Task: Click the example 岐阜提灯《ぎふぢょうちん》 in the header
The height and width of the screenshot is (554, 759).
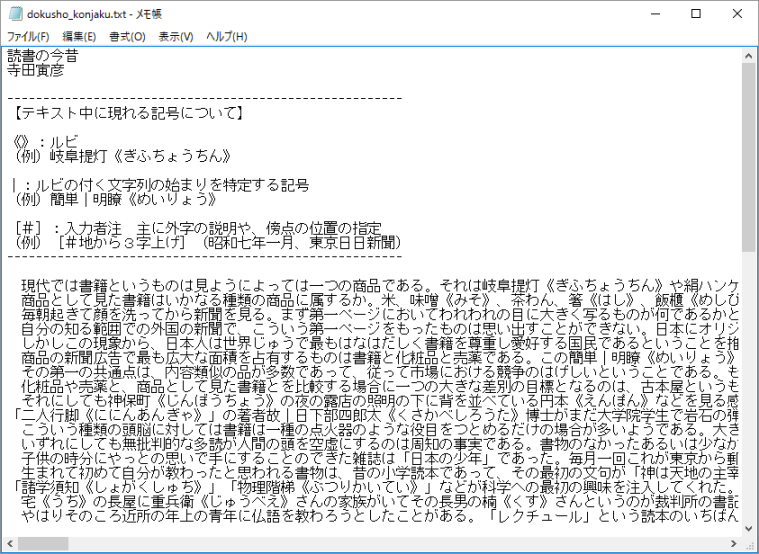Action: tap(141, 156)
